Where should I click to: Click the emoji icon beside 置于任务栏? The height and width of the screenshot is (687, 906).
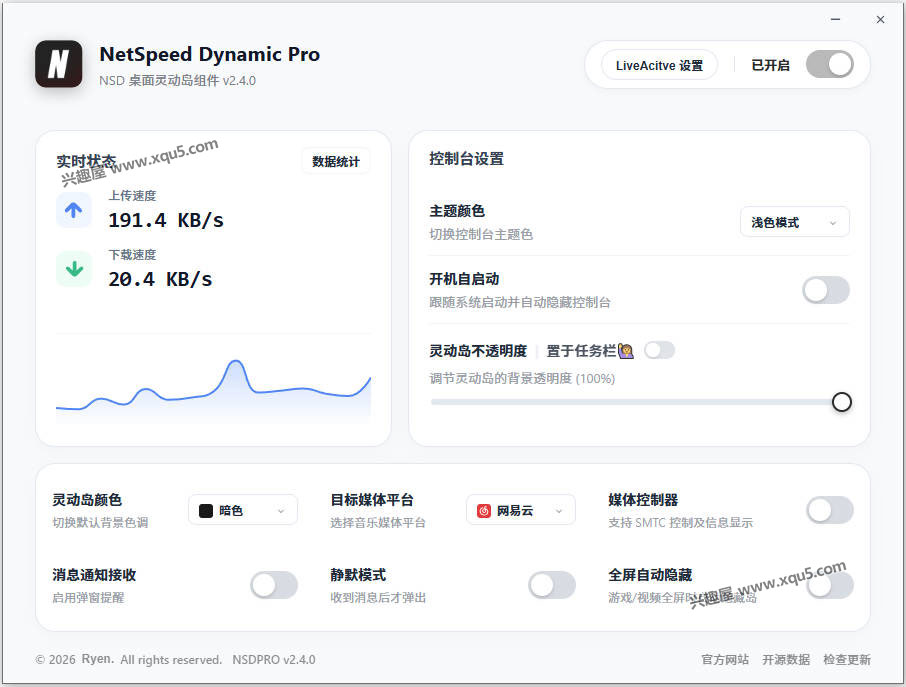(x=626, y=351)
